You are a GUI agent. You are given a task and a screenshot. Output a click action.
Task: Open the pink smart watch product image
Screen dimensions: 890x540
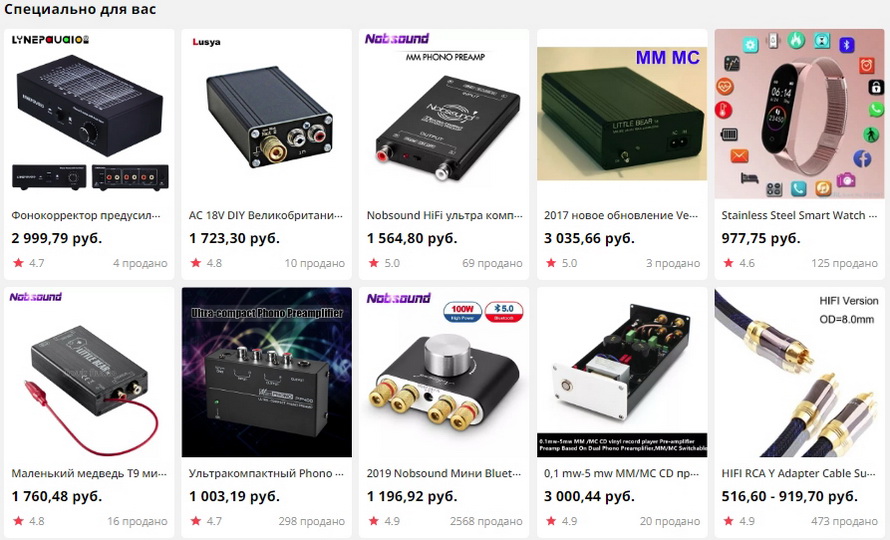click(799, 114)
